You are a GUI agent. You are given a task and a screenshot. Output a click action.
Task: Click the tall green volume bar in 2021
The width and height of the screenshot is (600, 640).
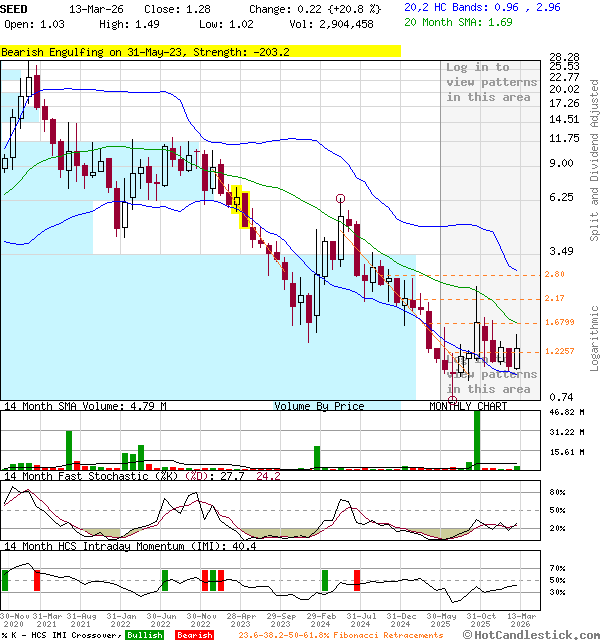(69, 449)
